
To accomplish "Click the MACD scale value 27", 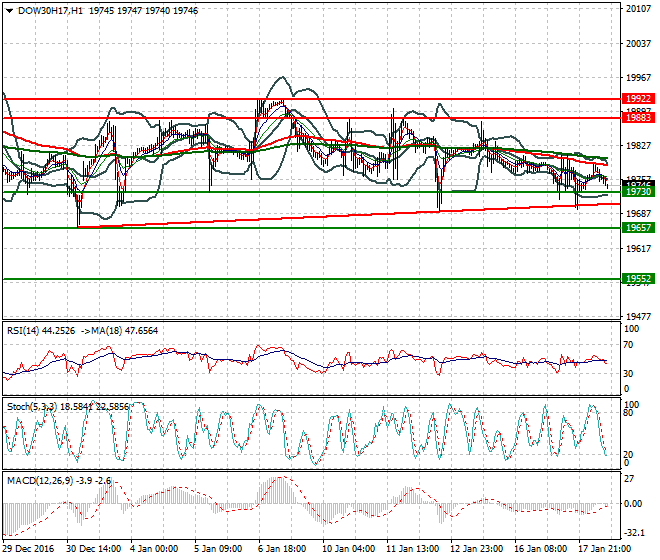I will [x=629, y=479].
